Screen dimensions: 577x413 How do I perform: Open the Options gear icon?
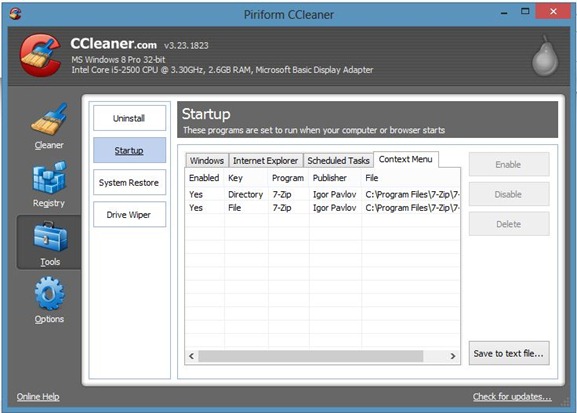click(x=49, y=293)
